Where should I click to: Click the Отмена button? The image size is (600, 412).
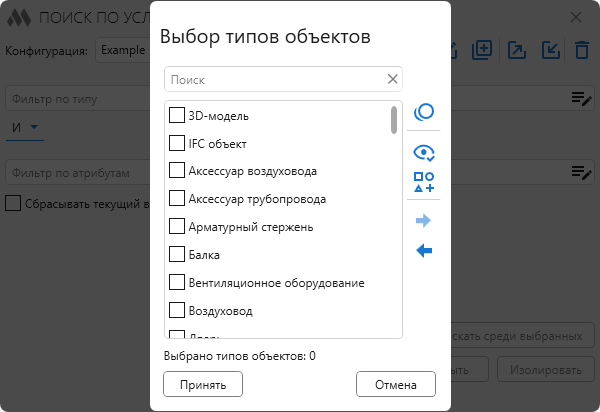tap(395, 384)
